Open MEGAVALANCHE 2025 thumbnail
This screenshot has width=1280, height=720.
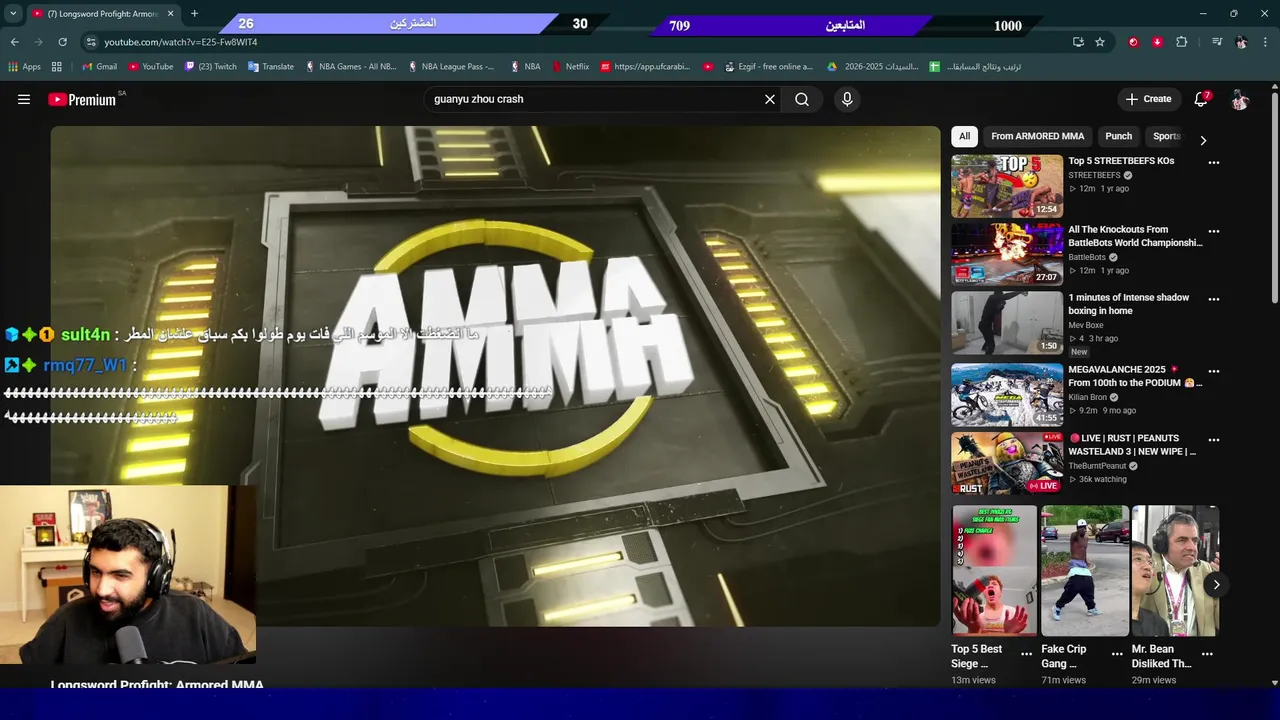(x=1007, y=394)
